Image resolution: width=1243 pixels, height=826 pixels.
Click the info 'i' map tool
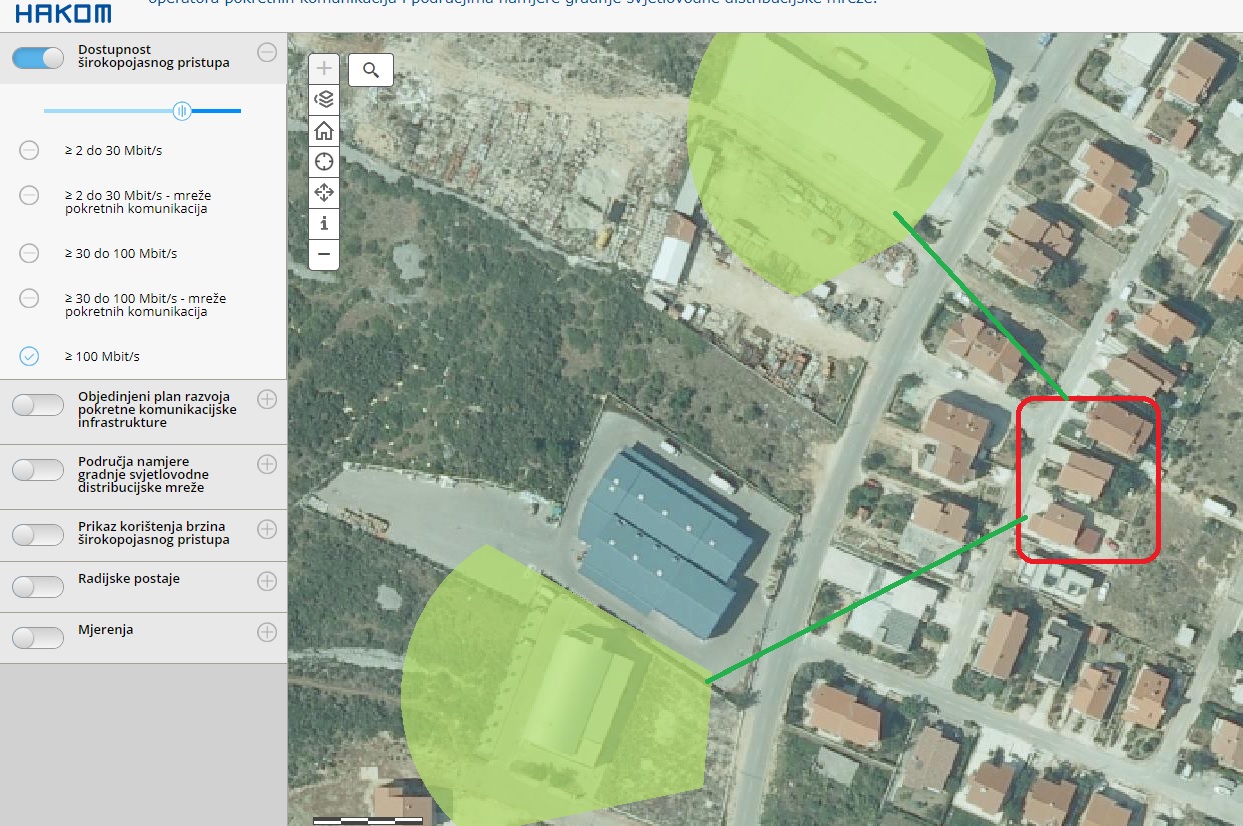pos(324,224)
